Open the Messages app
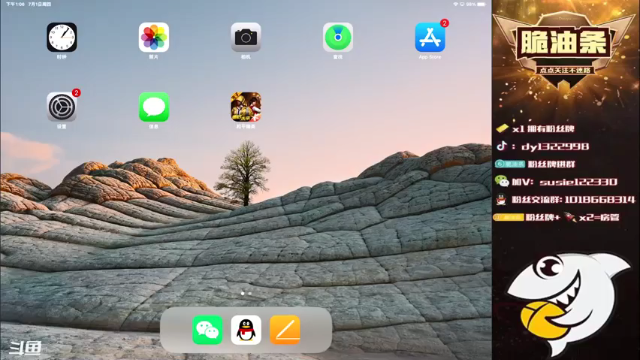The height and width of the screenshot is (360, 640). point(154,107)
